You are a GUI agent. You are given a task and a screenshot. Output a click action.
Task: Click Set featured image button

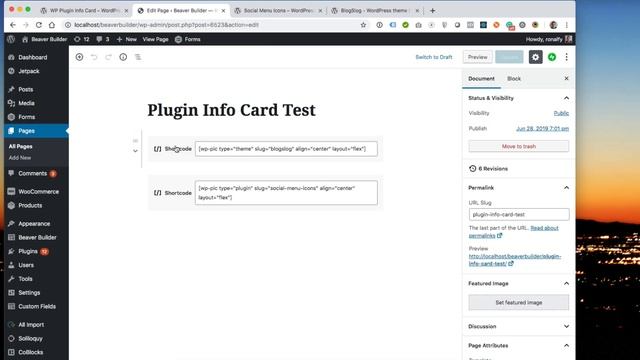tap(519, 302)
